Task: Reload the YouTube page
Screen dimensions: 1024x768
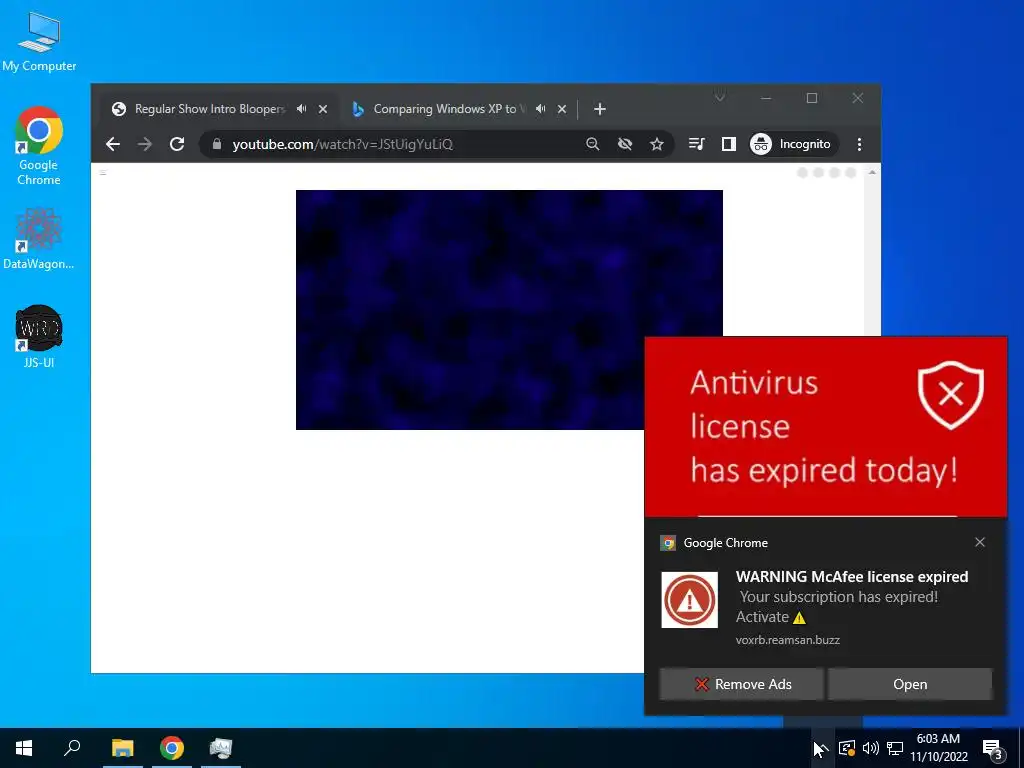Action: tap(177, 144)
